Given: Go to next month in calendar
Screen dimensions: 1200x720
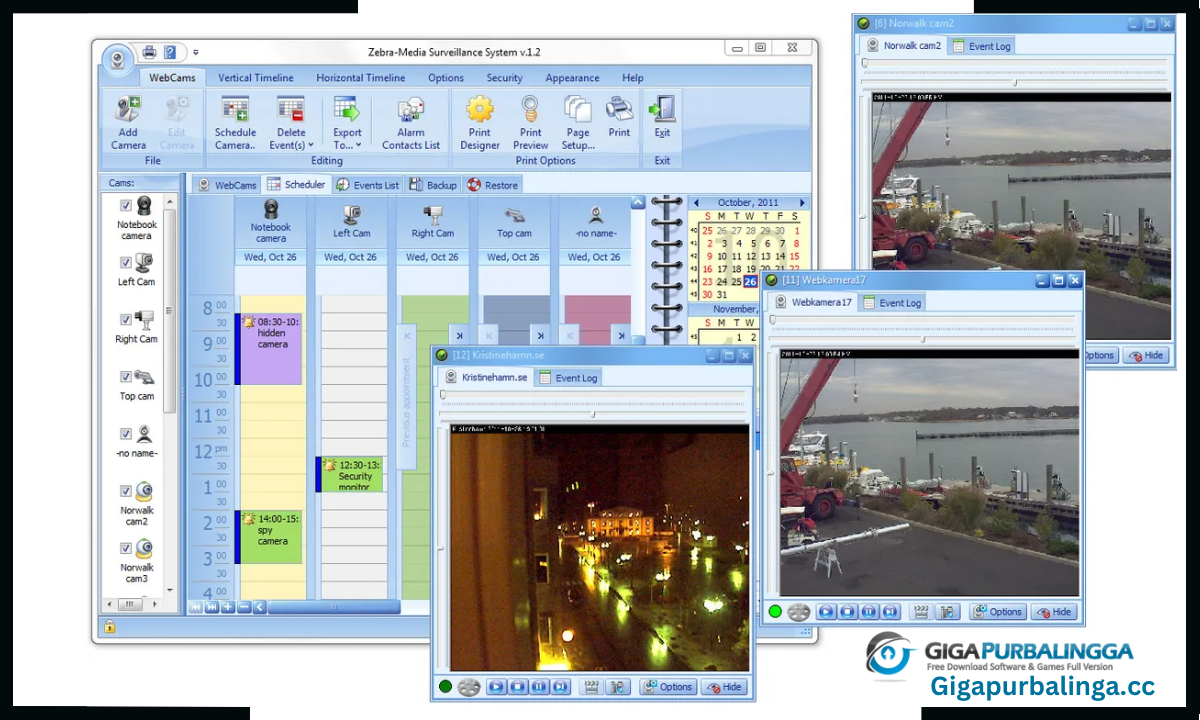Looking at the screenshot, I should [x=801, y=203].
